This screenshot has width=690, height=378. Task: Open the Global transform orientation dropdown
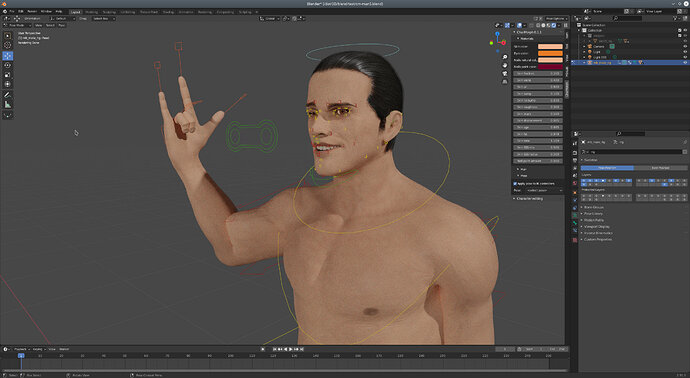pos(269,18)
